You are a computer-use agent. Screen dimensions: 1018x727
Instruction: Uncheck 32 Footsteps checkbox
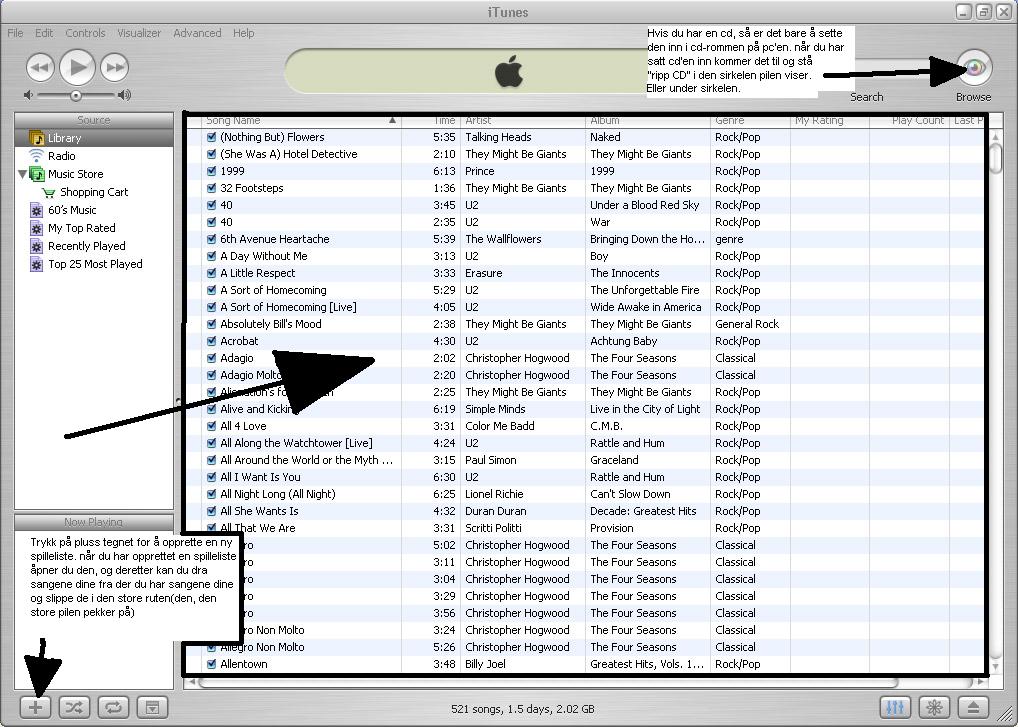click(x=211, y=188)
